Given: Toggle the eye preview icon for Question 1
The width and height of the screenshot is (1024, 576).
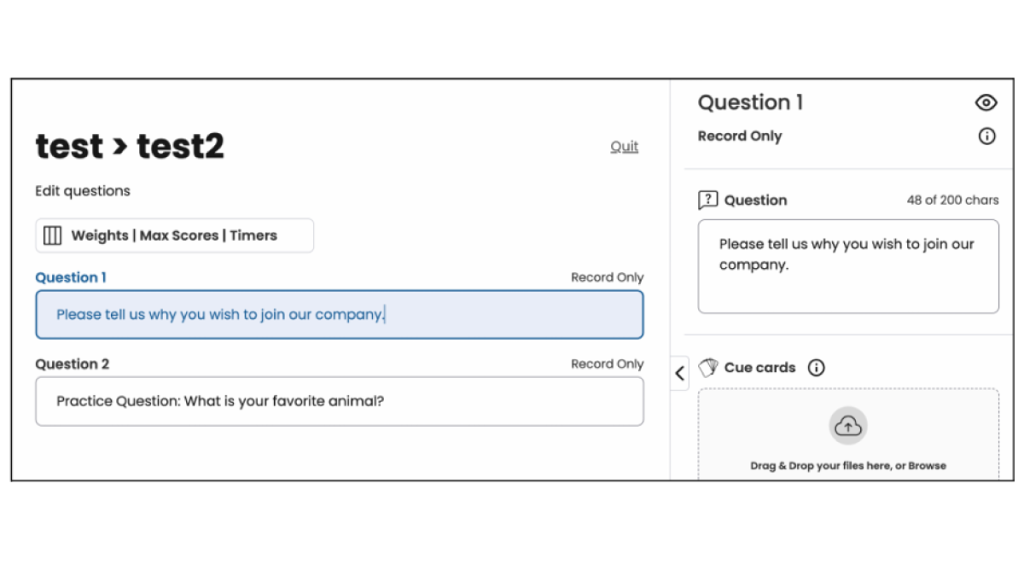Looking at the screenshot, I should [x=986, y=103].
